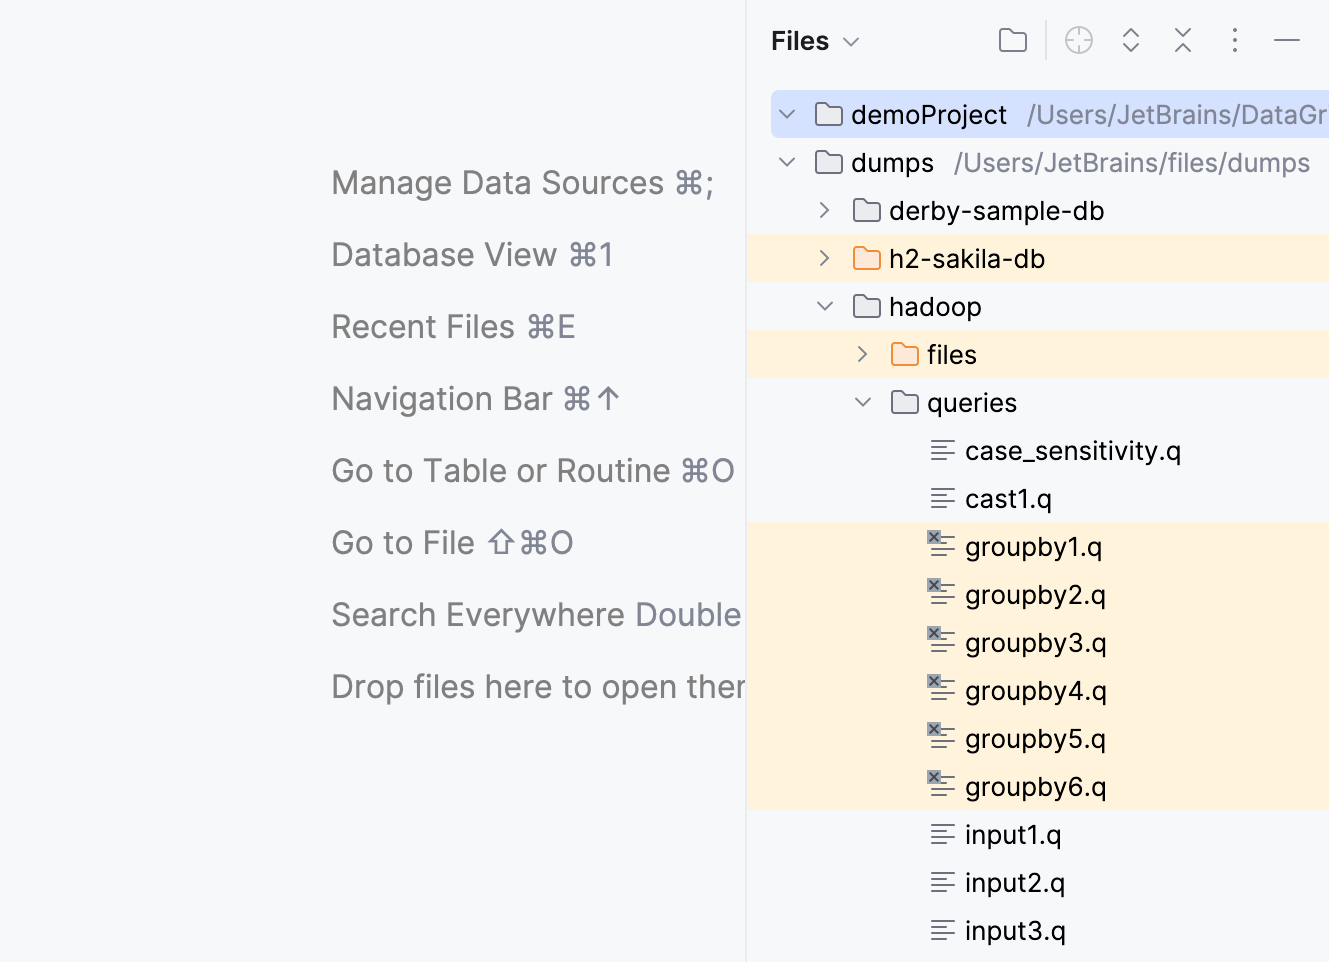Viewport: 1329px width, 962px height.
Task: Open the Files view switcher dropdown
Action: [x=851, y=41]
